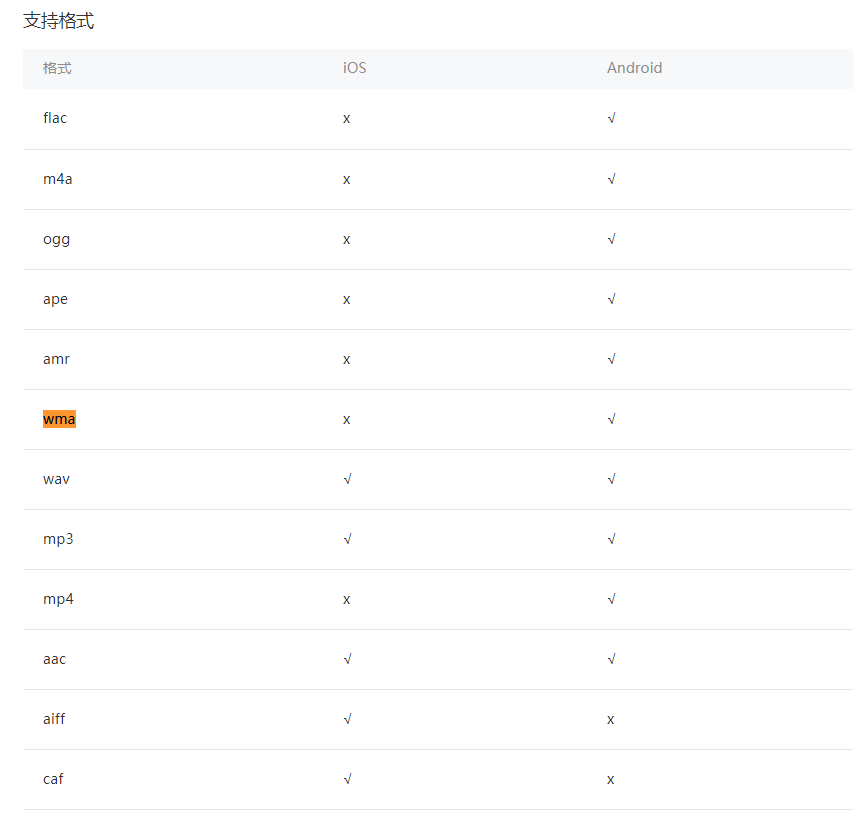Select the ogg format cell
Screen dimensions: 853x813
coord(57,239)
